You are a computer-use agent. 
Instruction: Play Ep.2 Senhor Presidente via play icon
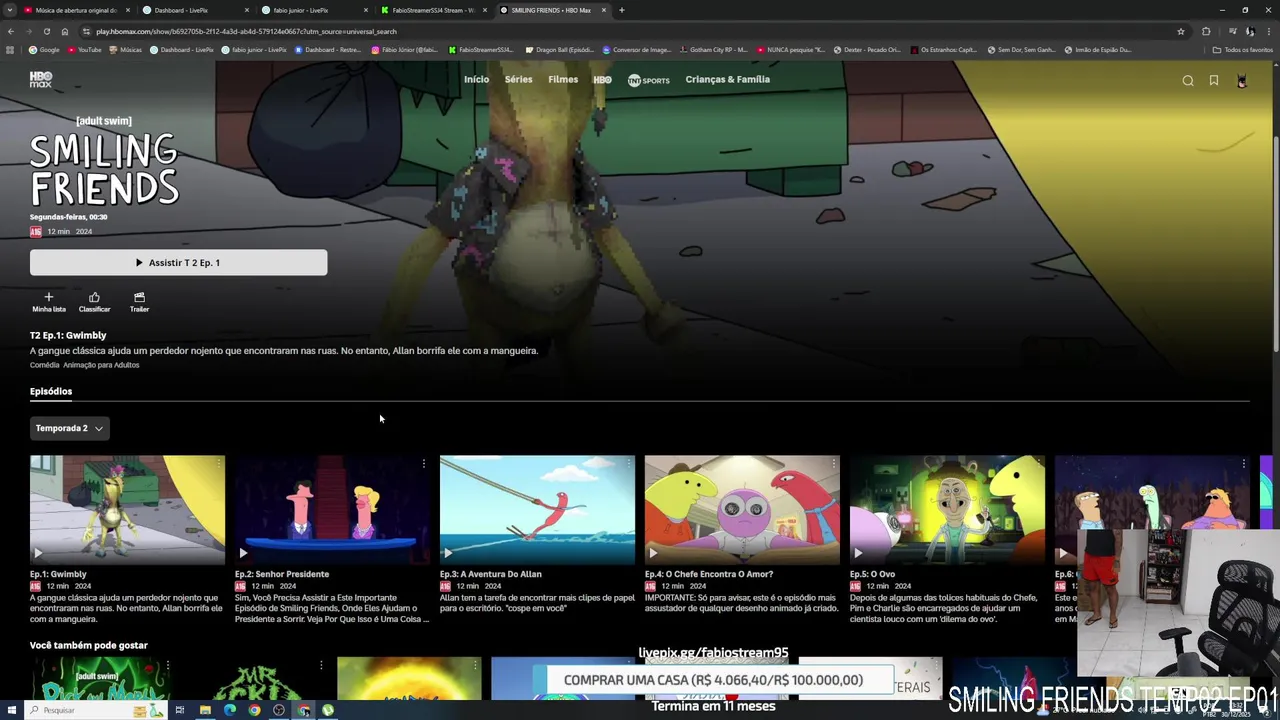pyautogui.click(x=243, y=553)
